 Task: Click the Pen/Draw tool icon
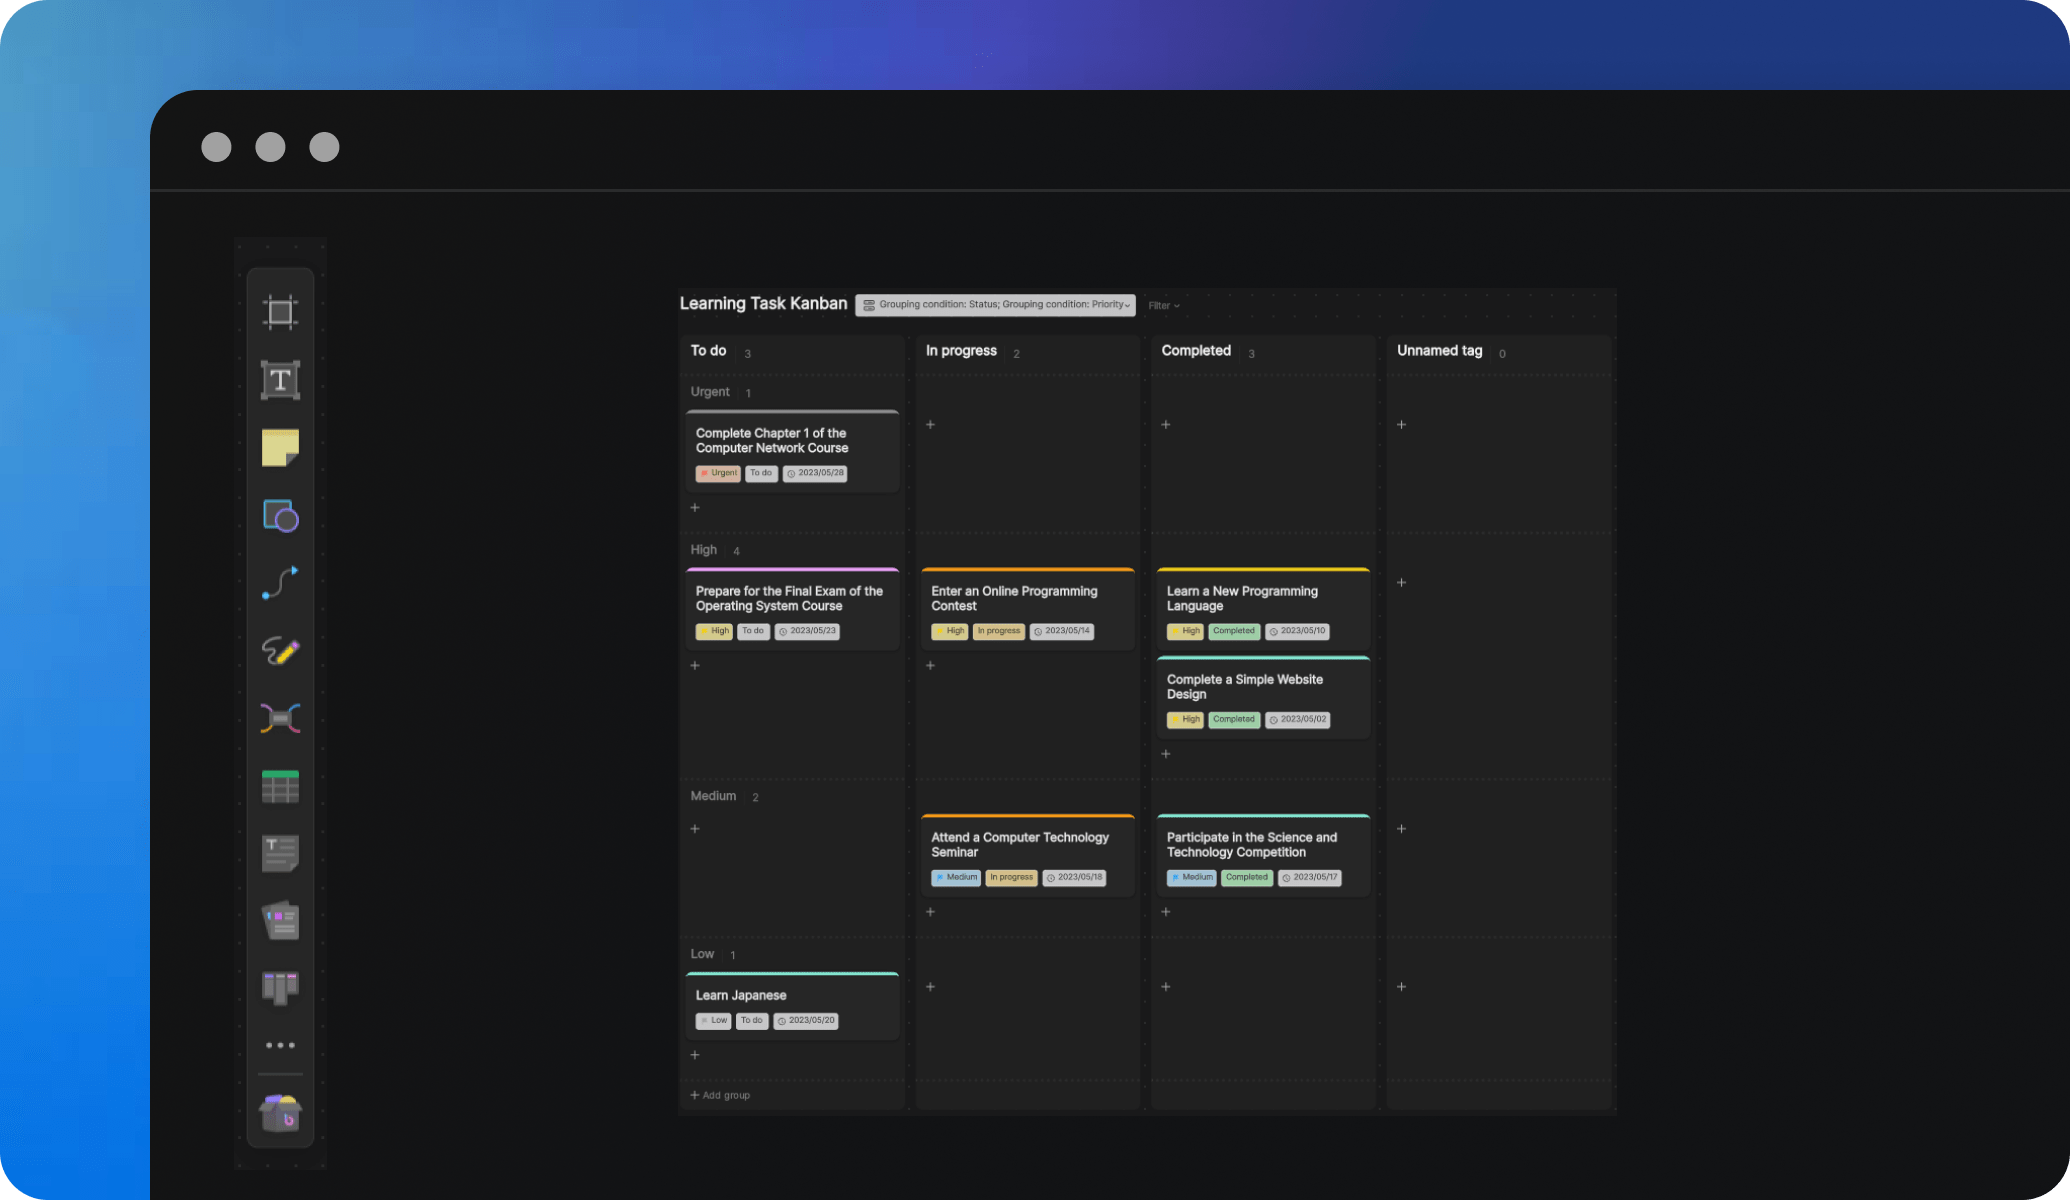280,650
